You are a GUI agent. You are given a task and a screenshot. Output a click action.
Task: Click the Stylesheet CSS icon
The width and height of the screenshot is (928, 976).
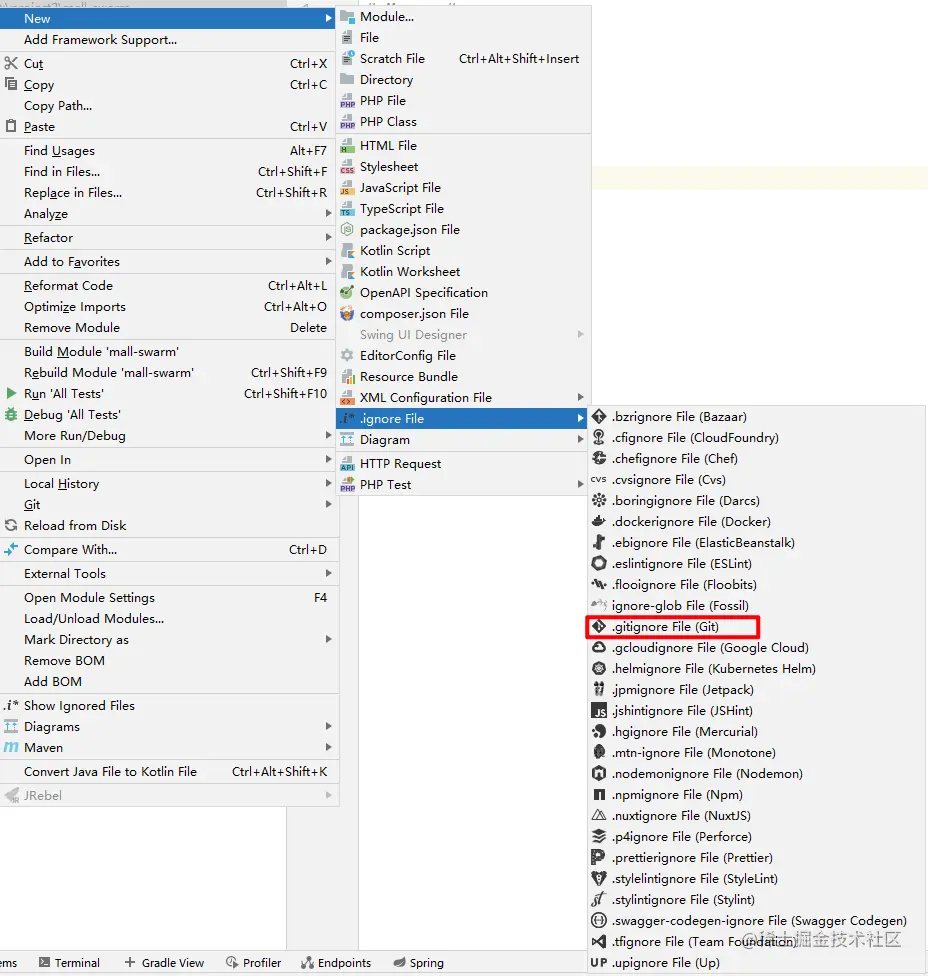[347, 167]
